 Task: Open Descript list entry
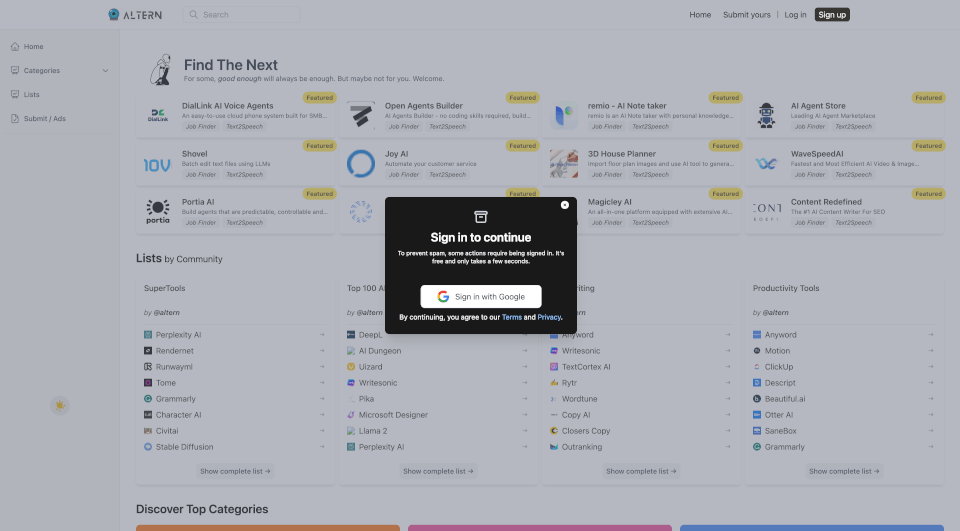tap(780, 383)
